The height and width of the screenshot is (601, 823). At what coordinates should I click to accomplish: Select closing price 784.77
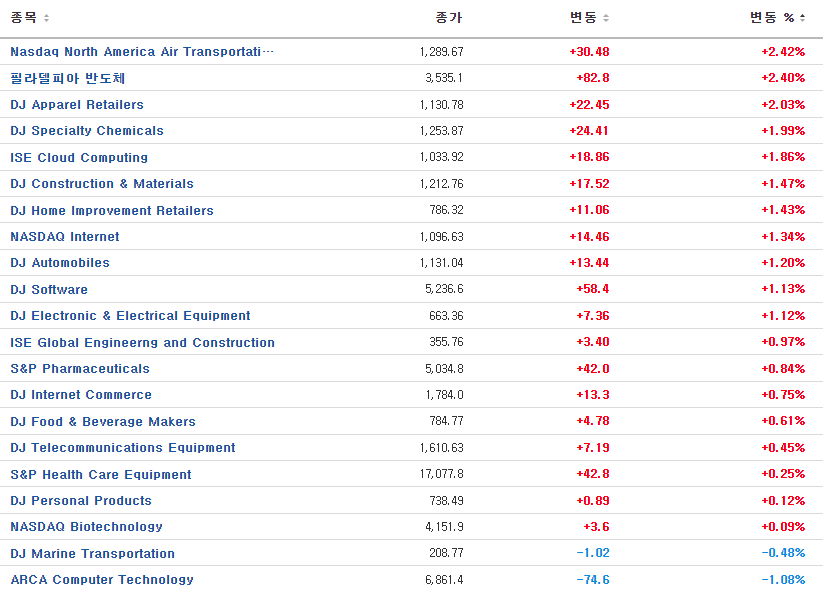pos(447,421)
